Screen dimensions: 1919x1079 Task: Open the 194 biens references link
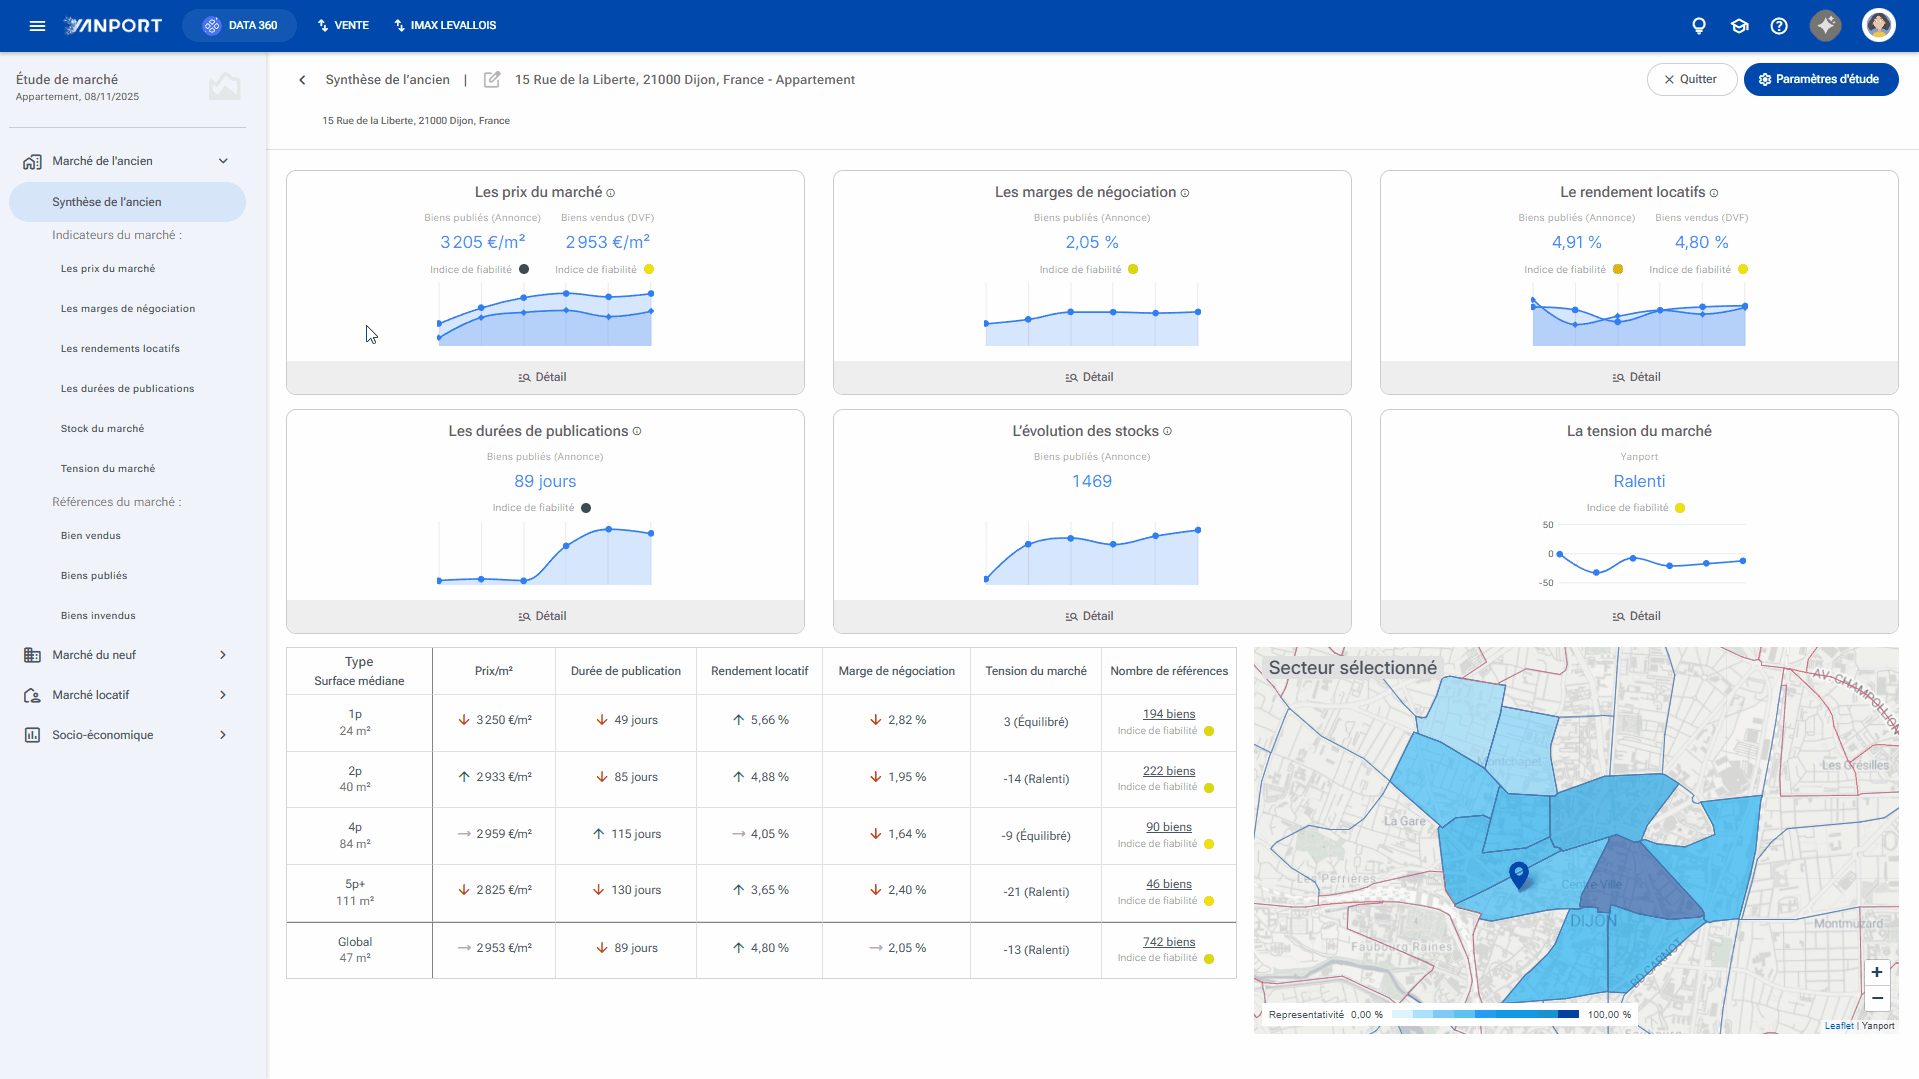click(x=1168, y=714)
